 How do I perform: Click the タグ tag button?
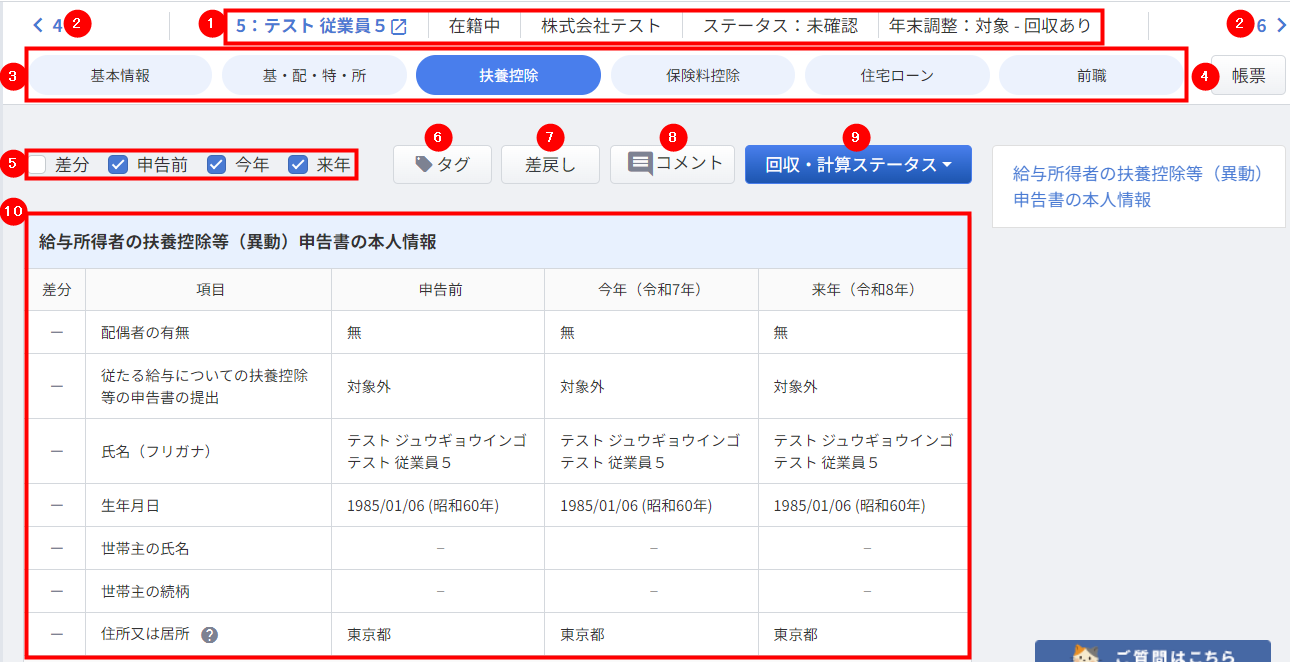(442, 165)
